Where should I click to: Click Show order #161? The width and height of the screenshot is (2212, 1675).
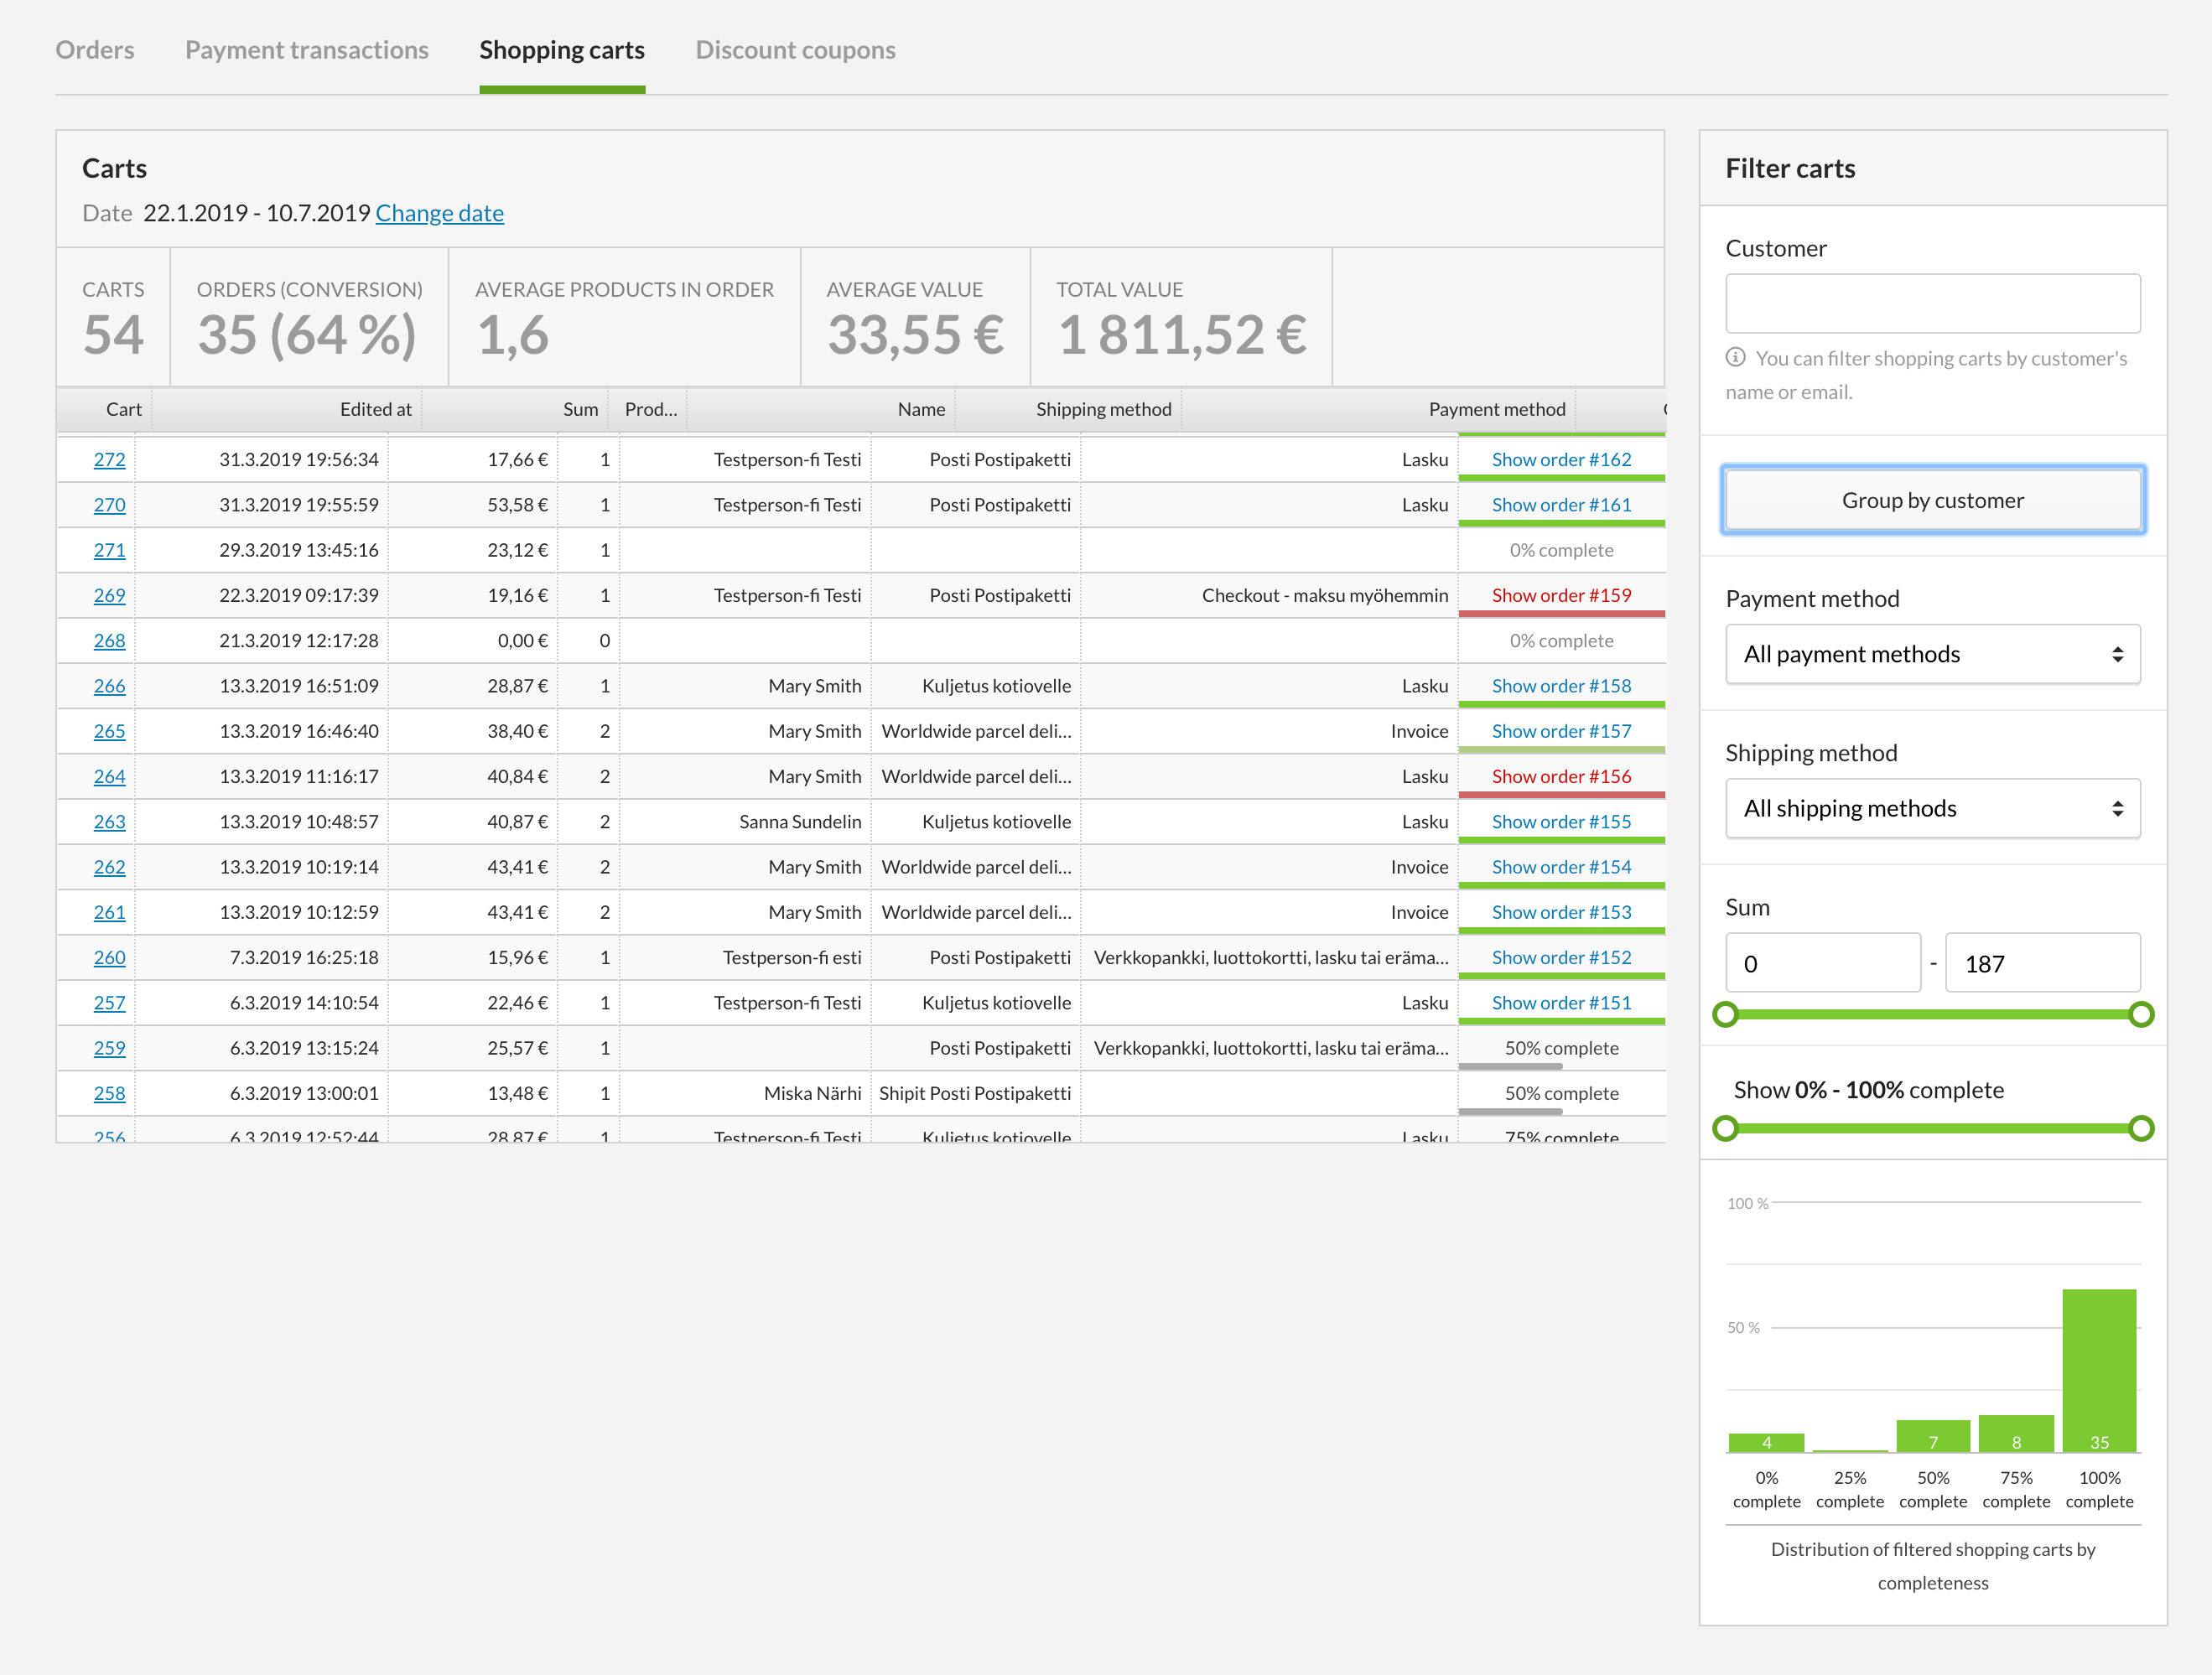pos(1561,504)
